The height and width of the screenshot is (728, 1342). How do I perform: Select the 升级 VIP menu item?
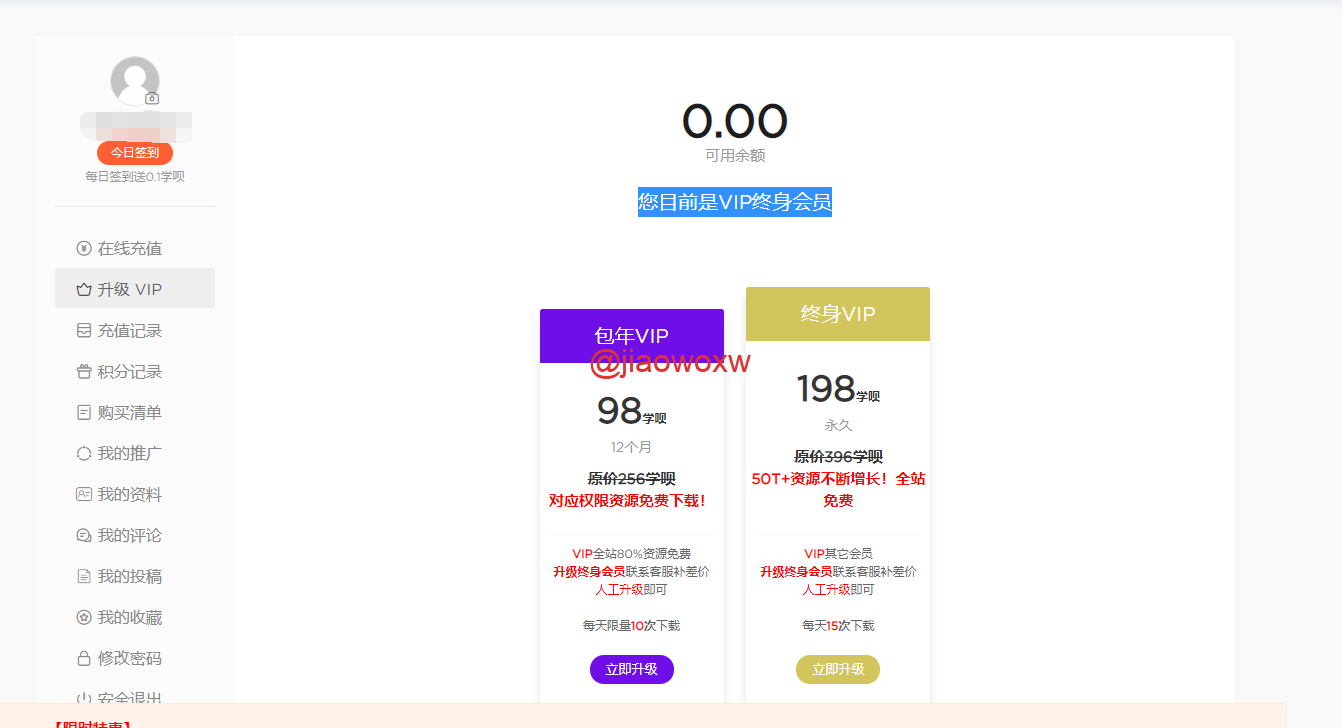[x=135, y=288]
